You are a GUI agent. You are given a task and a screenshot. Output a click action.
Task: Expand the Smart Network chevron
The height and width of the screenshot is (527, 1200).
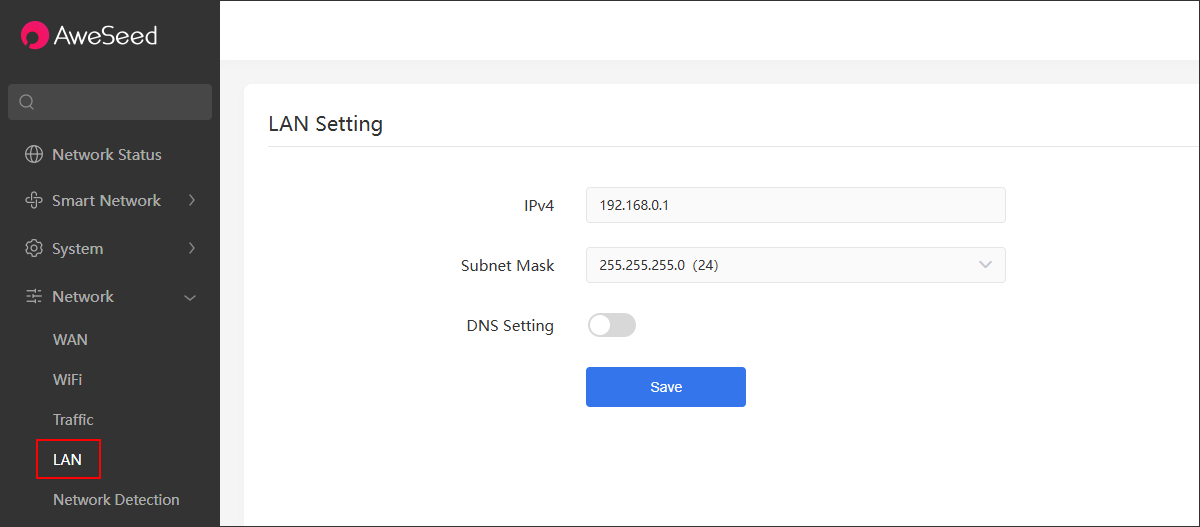click(x=192, y=200)
